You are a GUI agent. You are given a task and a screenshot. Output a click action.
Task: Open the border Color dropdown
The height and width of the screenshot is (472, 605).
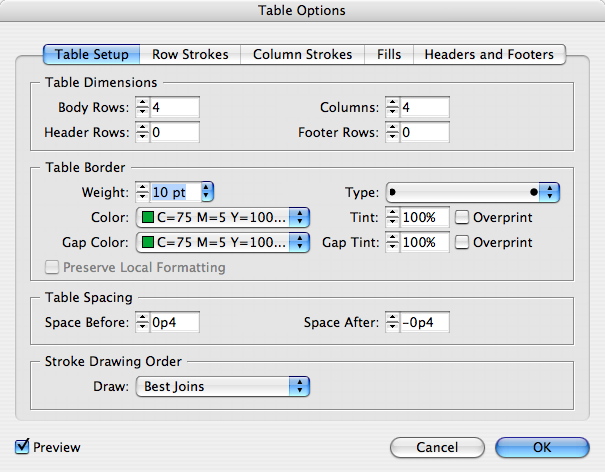pyautogui.click(x=223, y=217)
